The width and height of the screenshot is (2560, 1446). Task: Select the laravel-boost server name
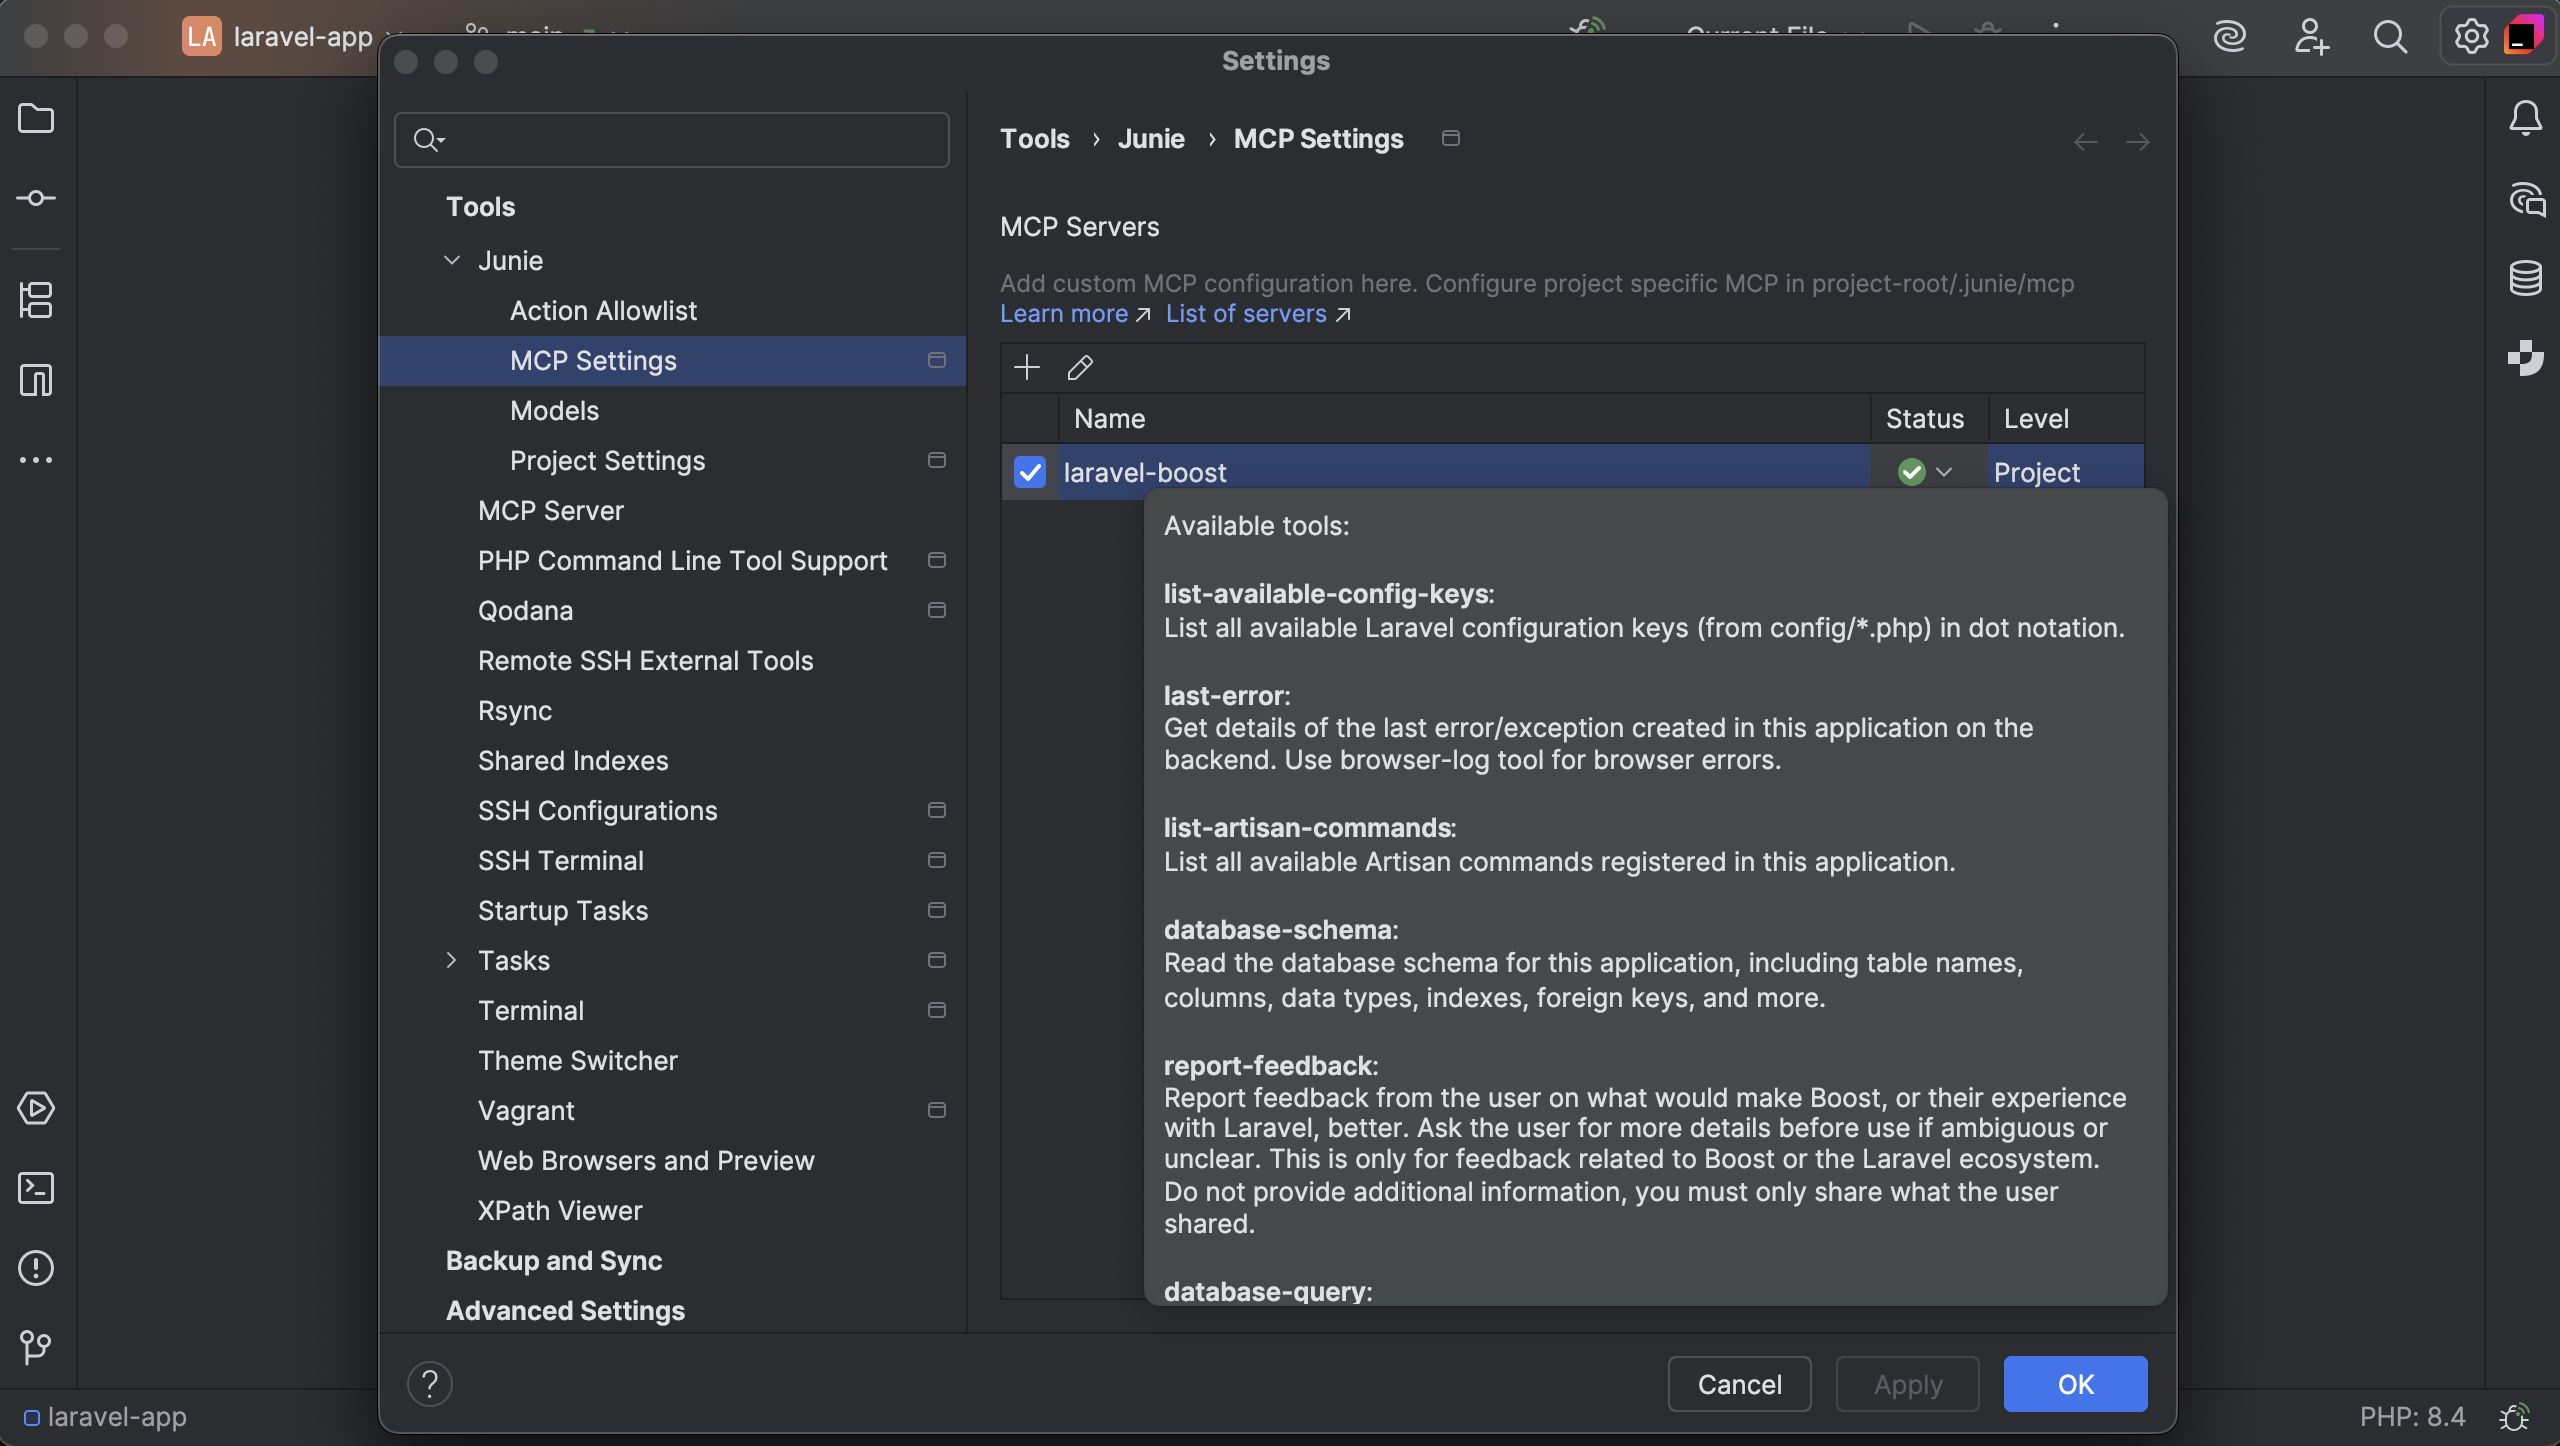coord(1145,472)
